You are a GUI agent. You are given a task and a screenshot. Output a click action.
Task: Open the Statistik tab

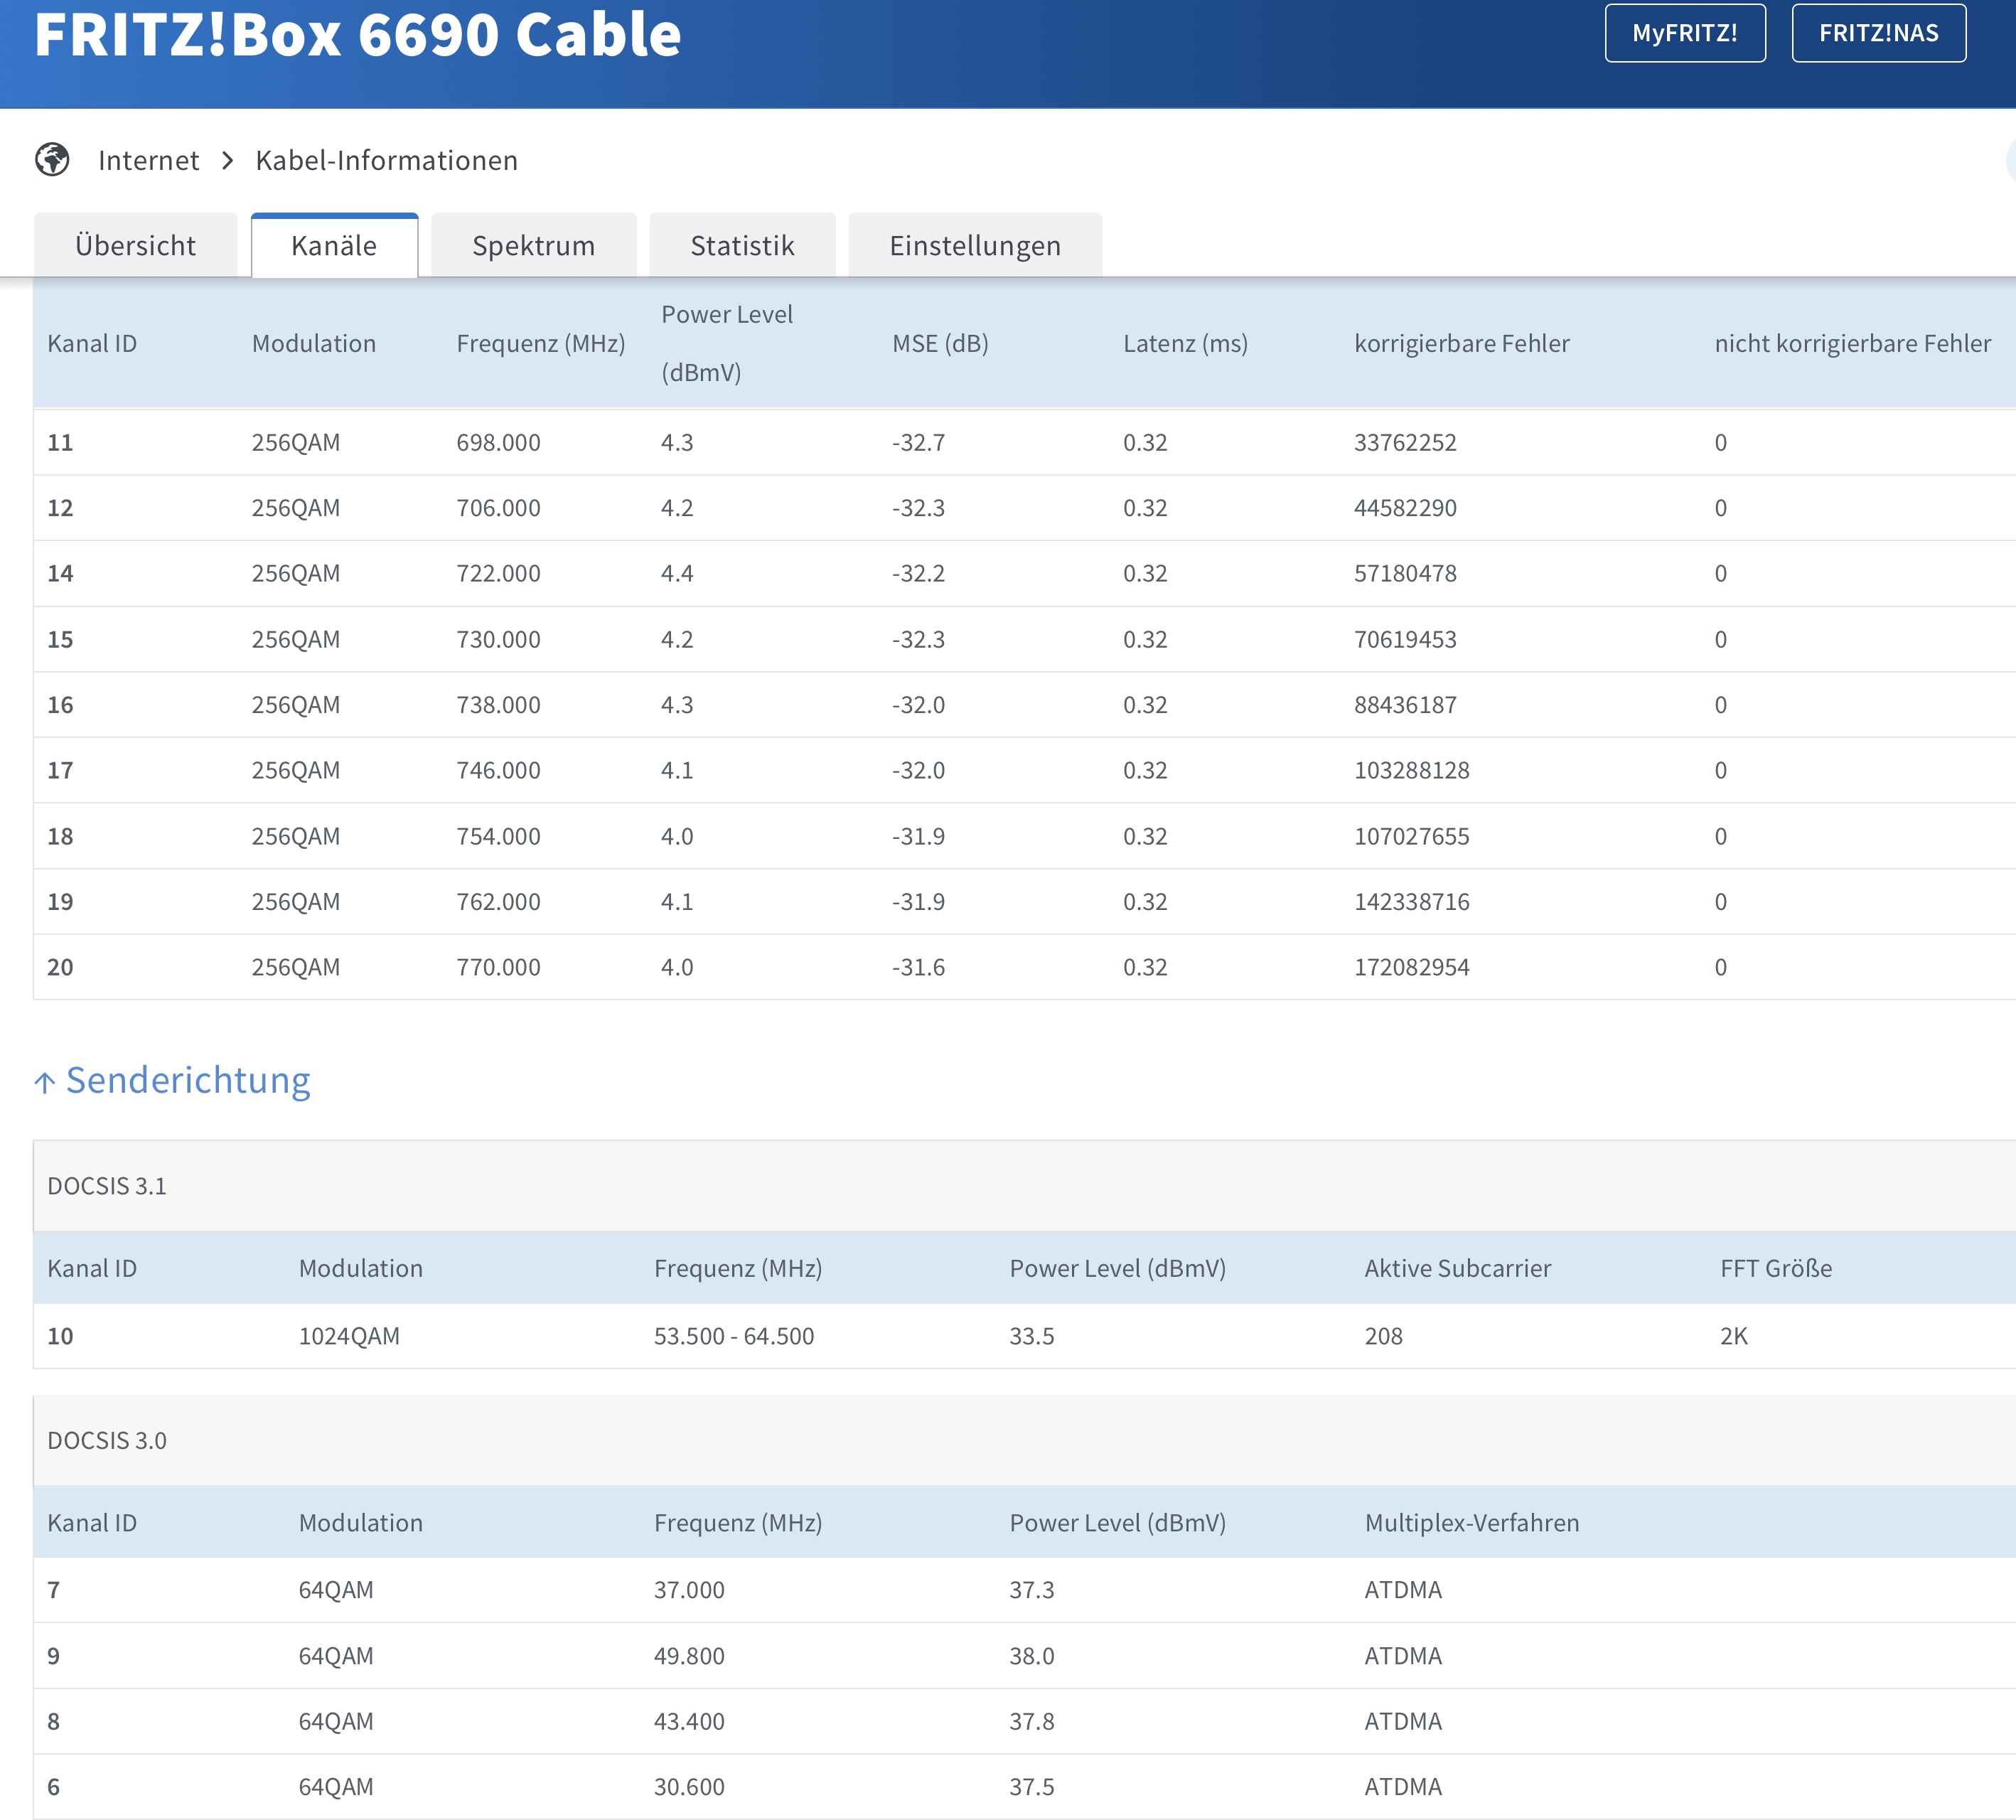(x=742, y=245)
